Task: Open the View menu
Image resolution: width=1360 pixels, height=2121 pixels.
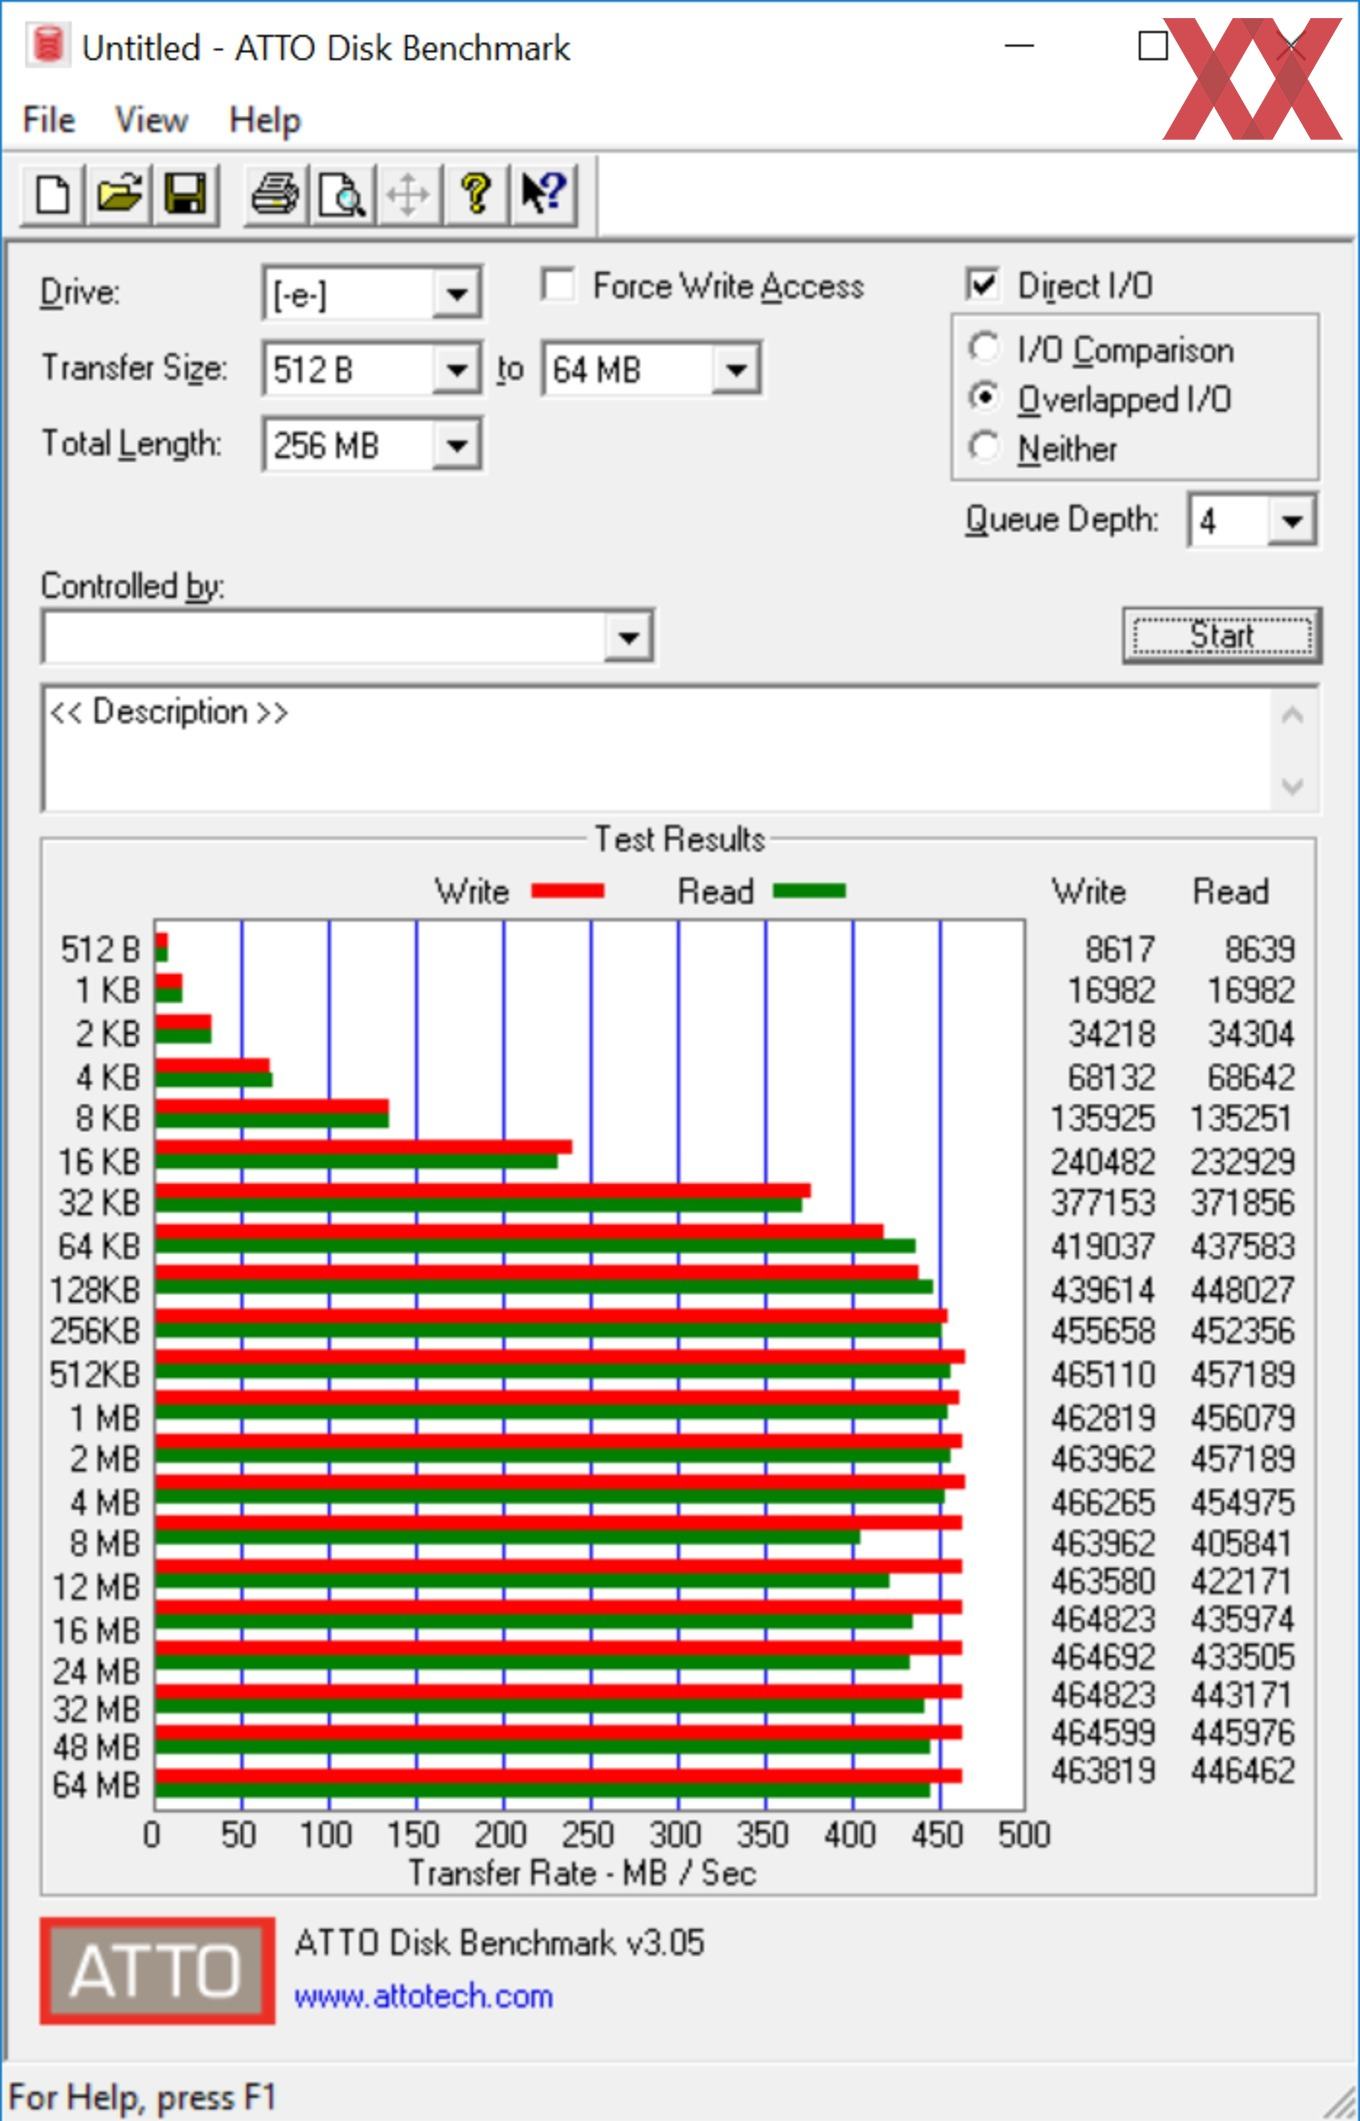Action: click(x=151, y=120)
